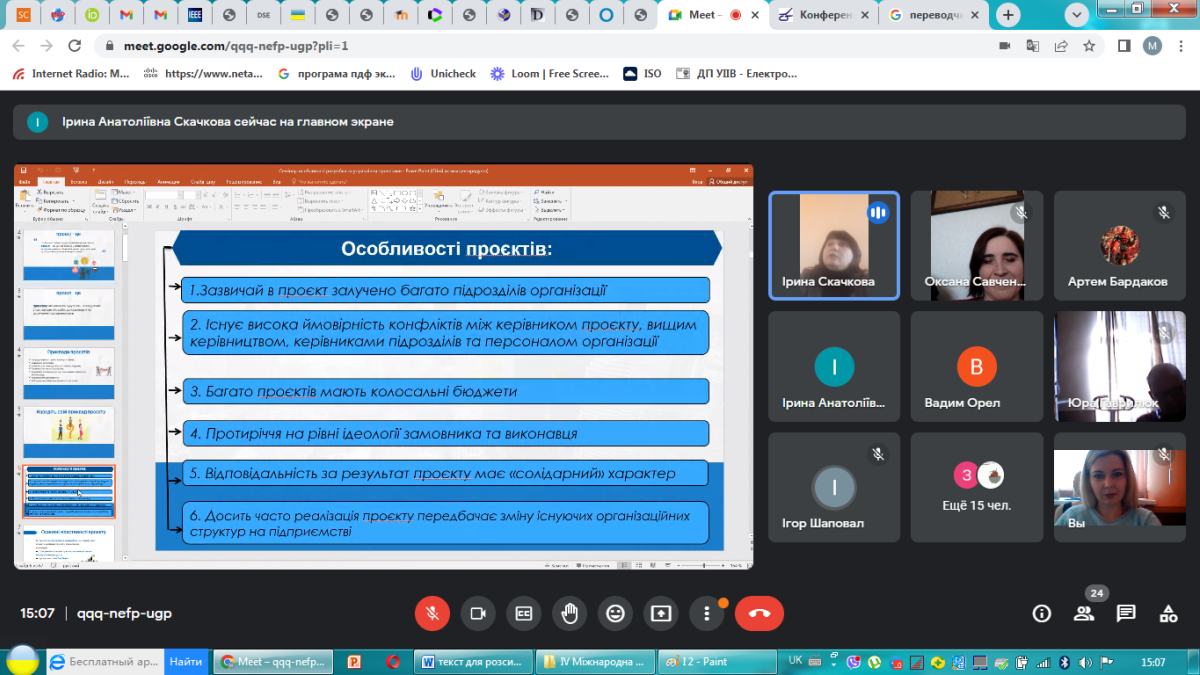
Task: Open the chat messages panel
Action: [1126, 613]
